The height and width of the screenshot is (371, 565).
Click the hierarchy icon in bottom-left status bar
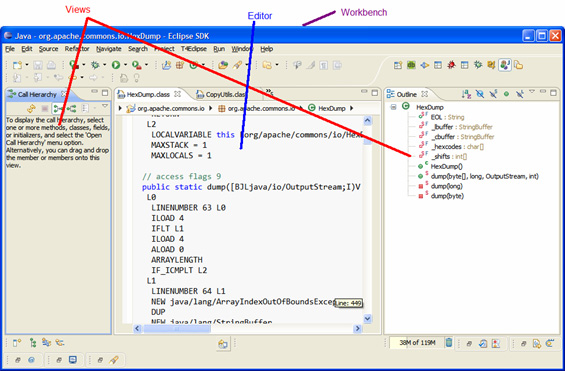point(33,343)
